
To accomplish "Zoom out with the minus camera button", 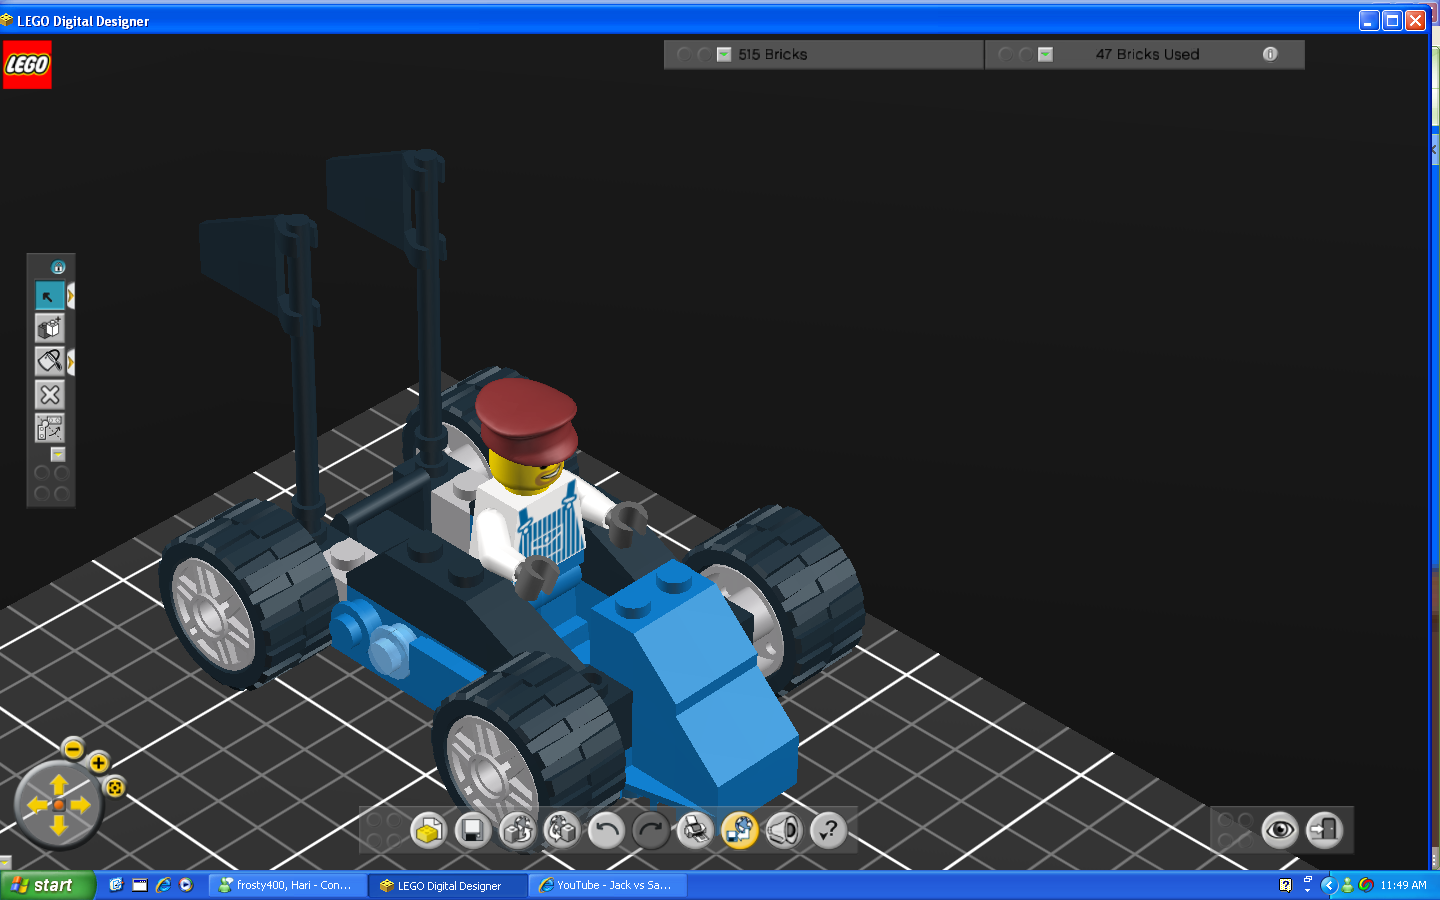I will tap(73, 749).
